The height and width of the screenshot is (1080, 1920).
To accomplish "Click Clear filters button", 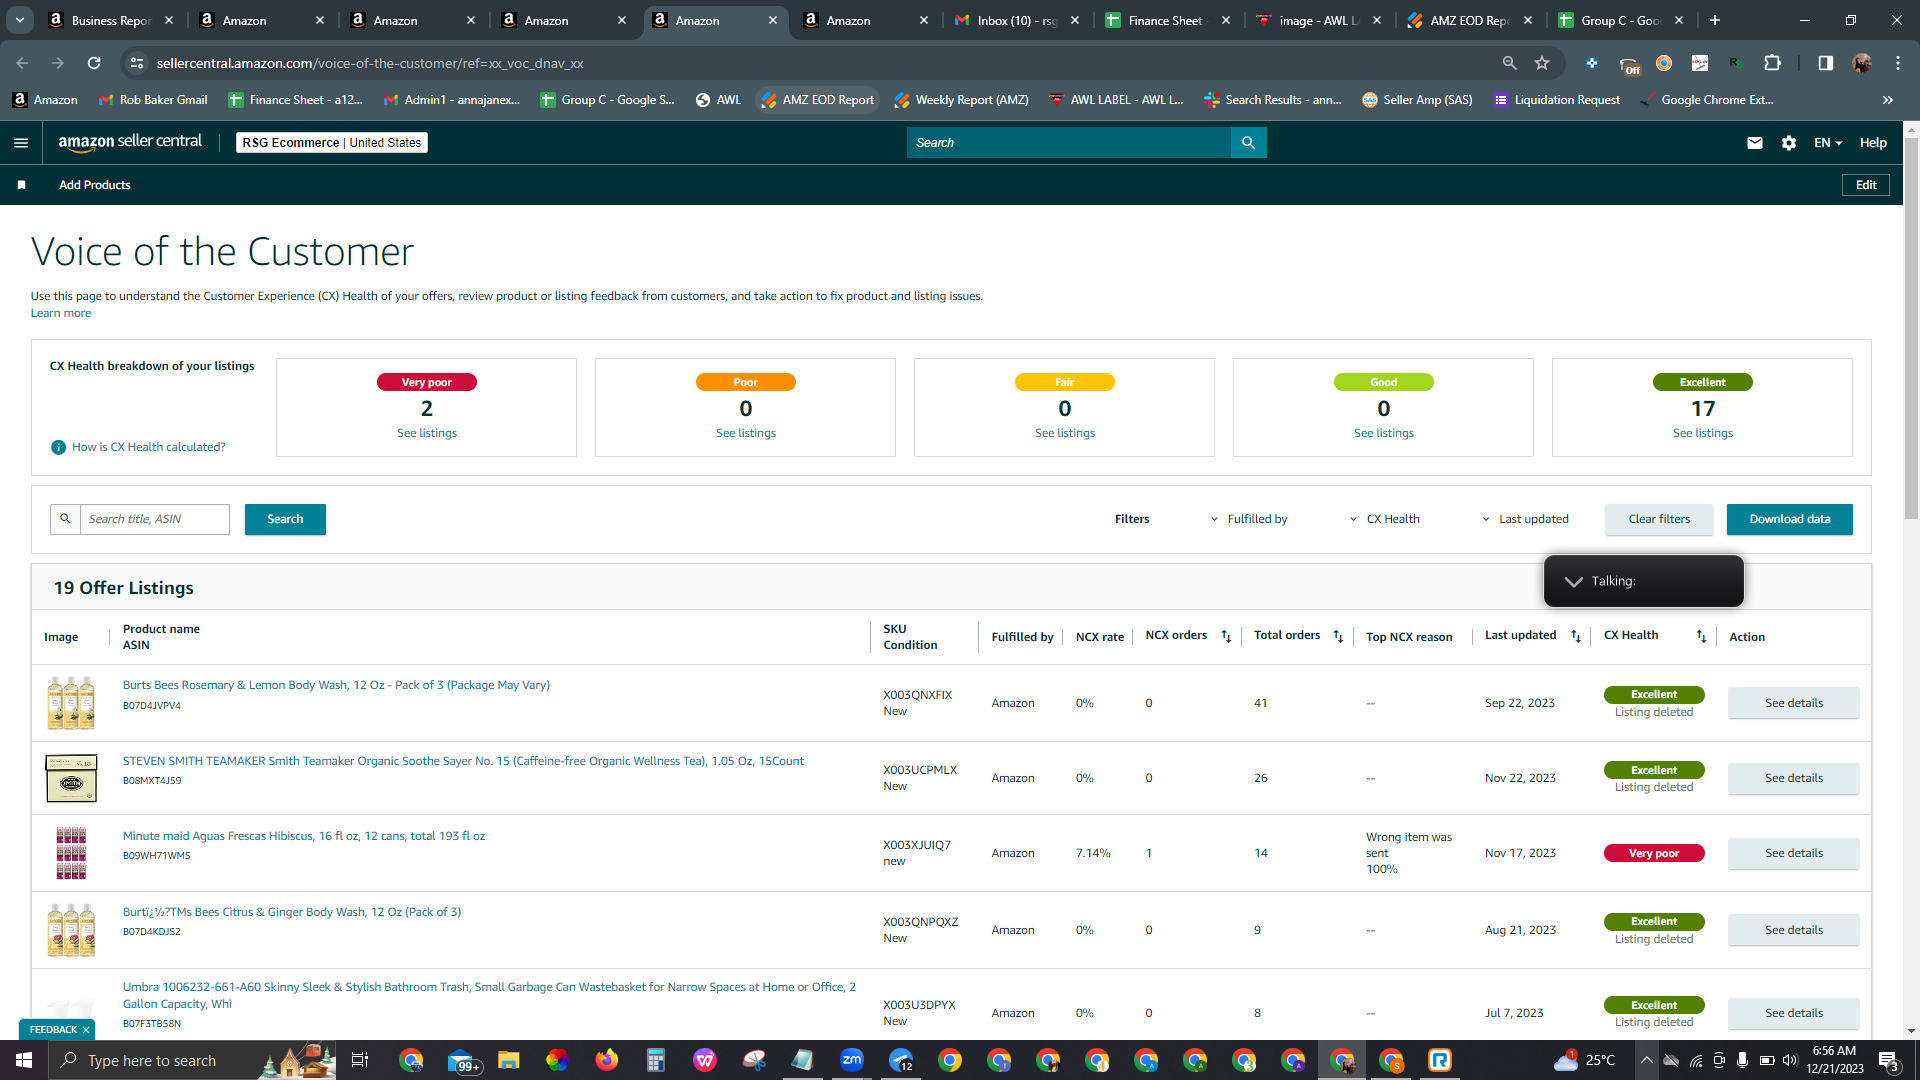I will (1659, 519).
